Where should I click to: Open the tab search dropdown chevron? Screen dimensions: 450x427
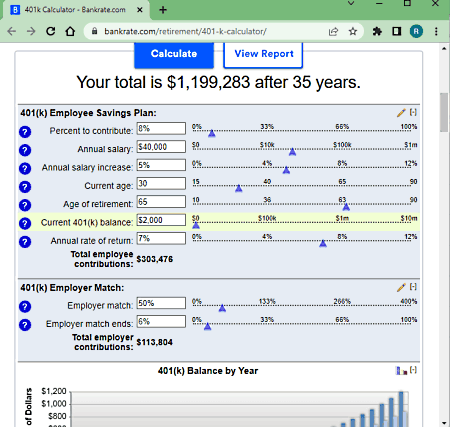[x=351, y=3]
